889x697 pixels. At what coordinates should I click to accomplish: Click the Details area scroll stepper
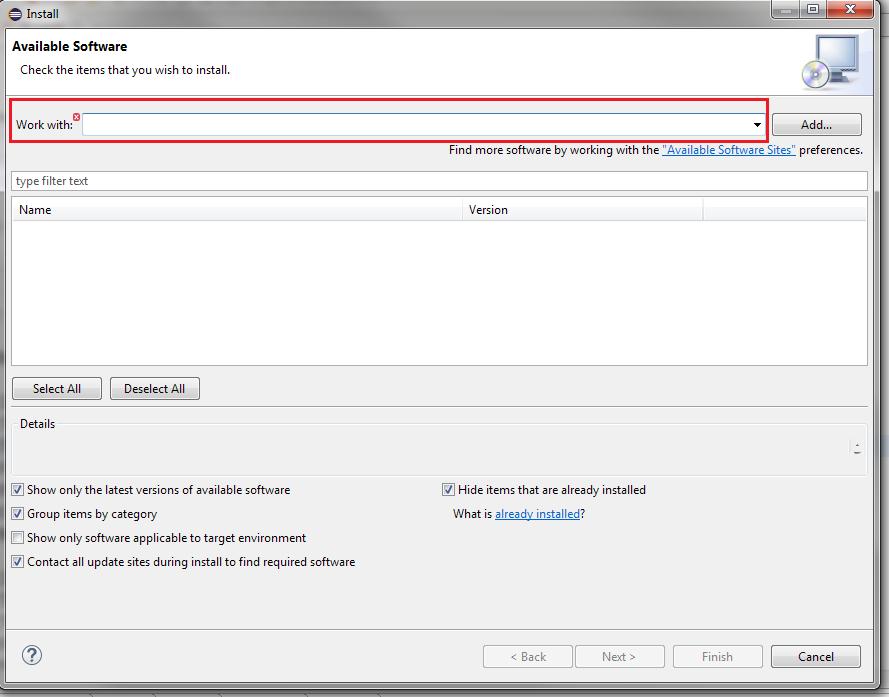pos(857,448)
